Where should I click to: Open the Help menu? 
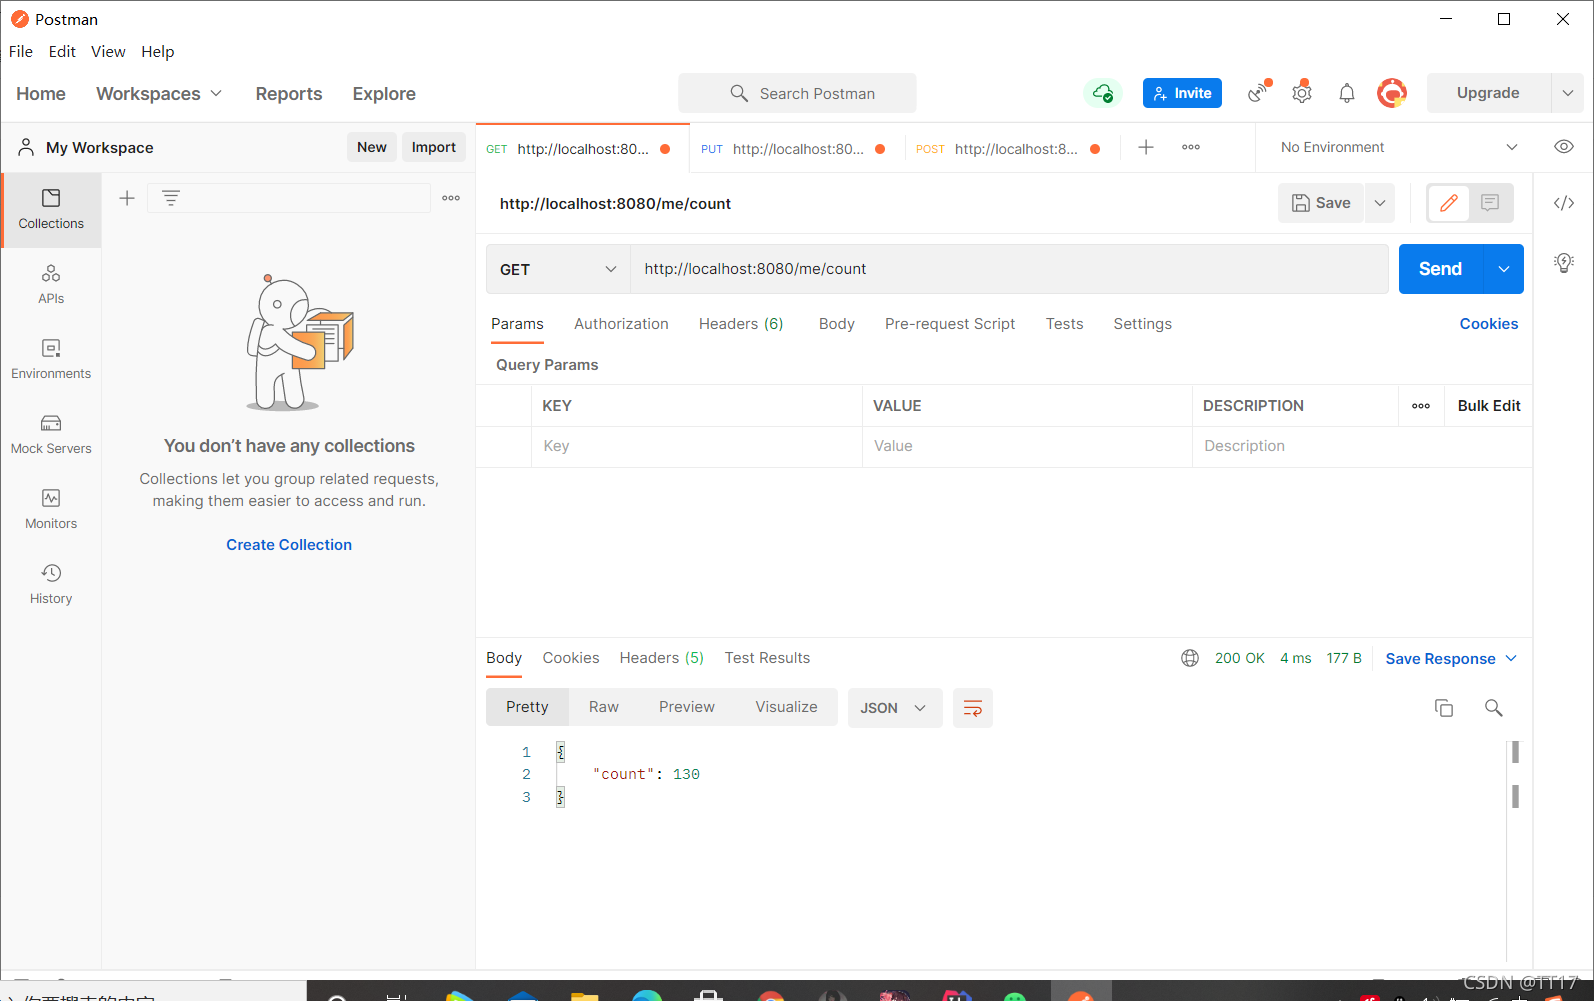(x=157, y=52)
